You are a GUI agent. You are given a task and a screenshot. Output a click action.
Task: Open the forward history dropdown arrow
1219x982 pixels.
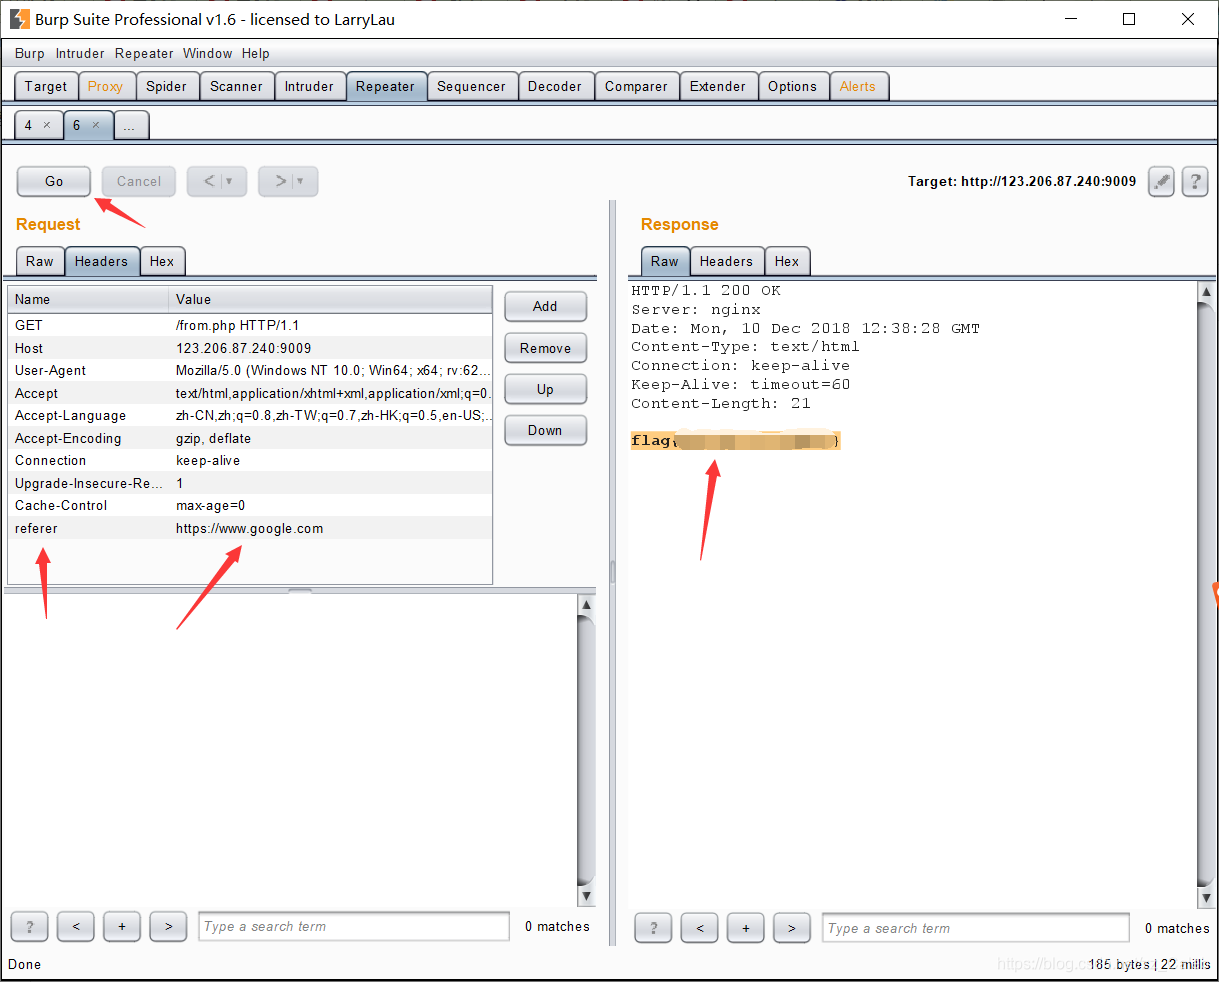click(x=300, y=181)
